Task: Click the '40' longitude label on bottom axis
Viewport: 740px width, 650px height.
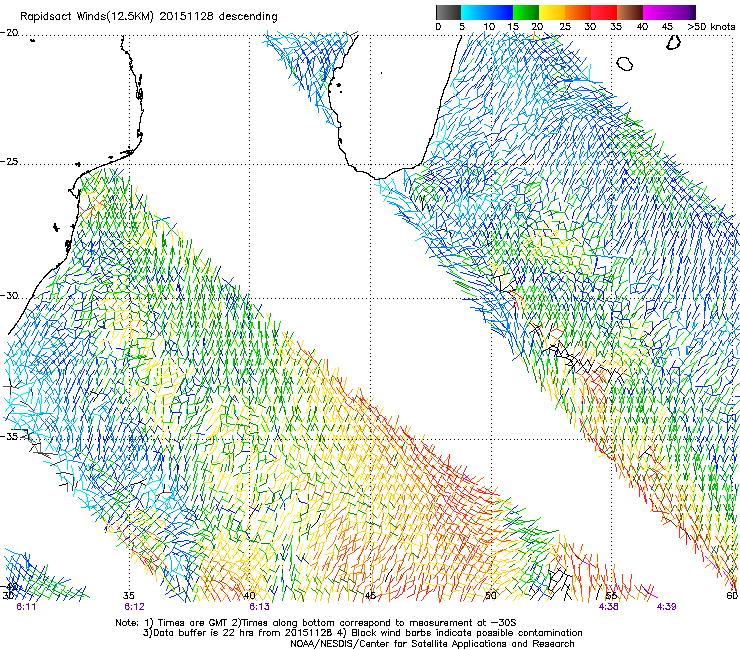Action: pyautogui.click(x=249, y=595)
